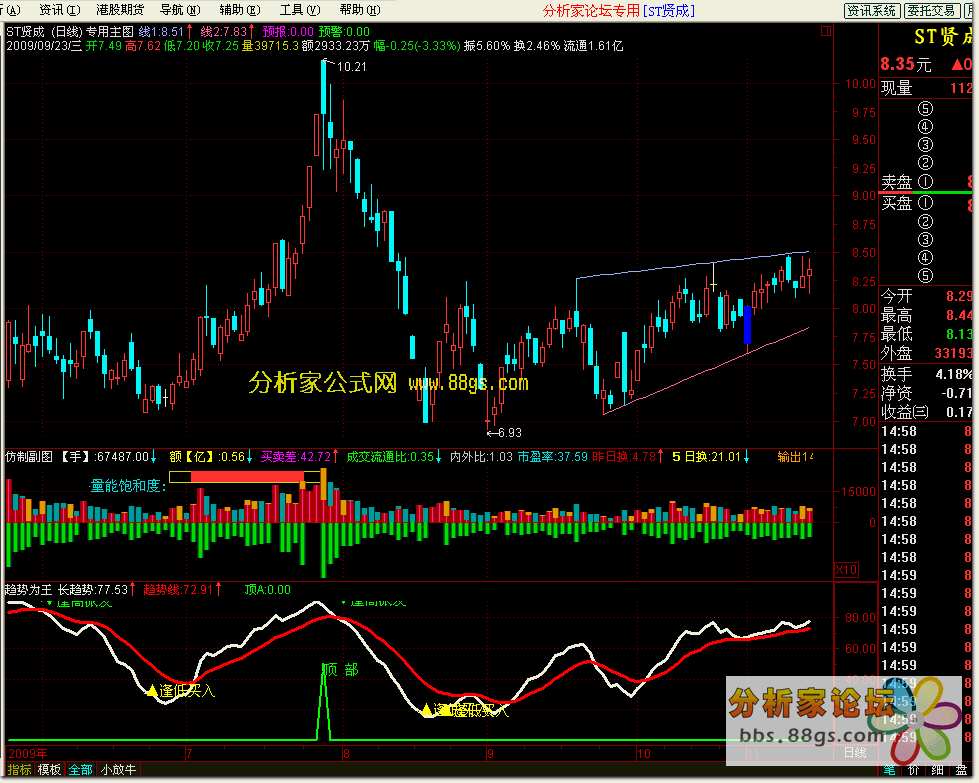Open the 港股期货 menu

[120, 10]
